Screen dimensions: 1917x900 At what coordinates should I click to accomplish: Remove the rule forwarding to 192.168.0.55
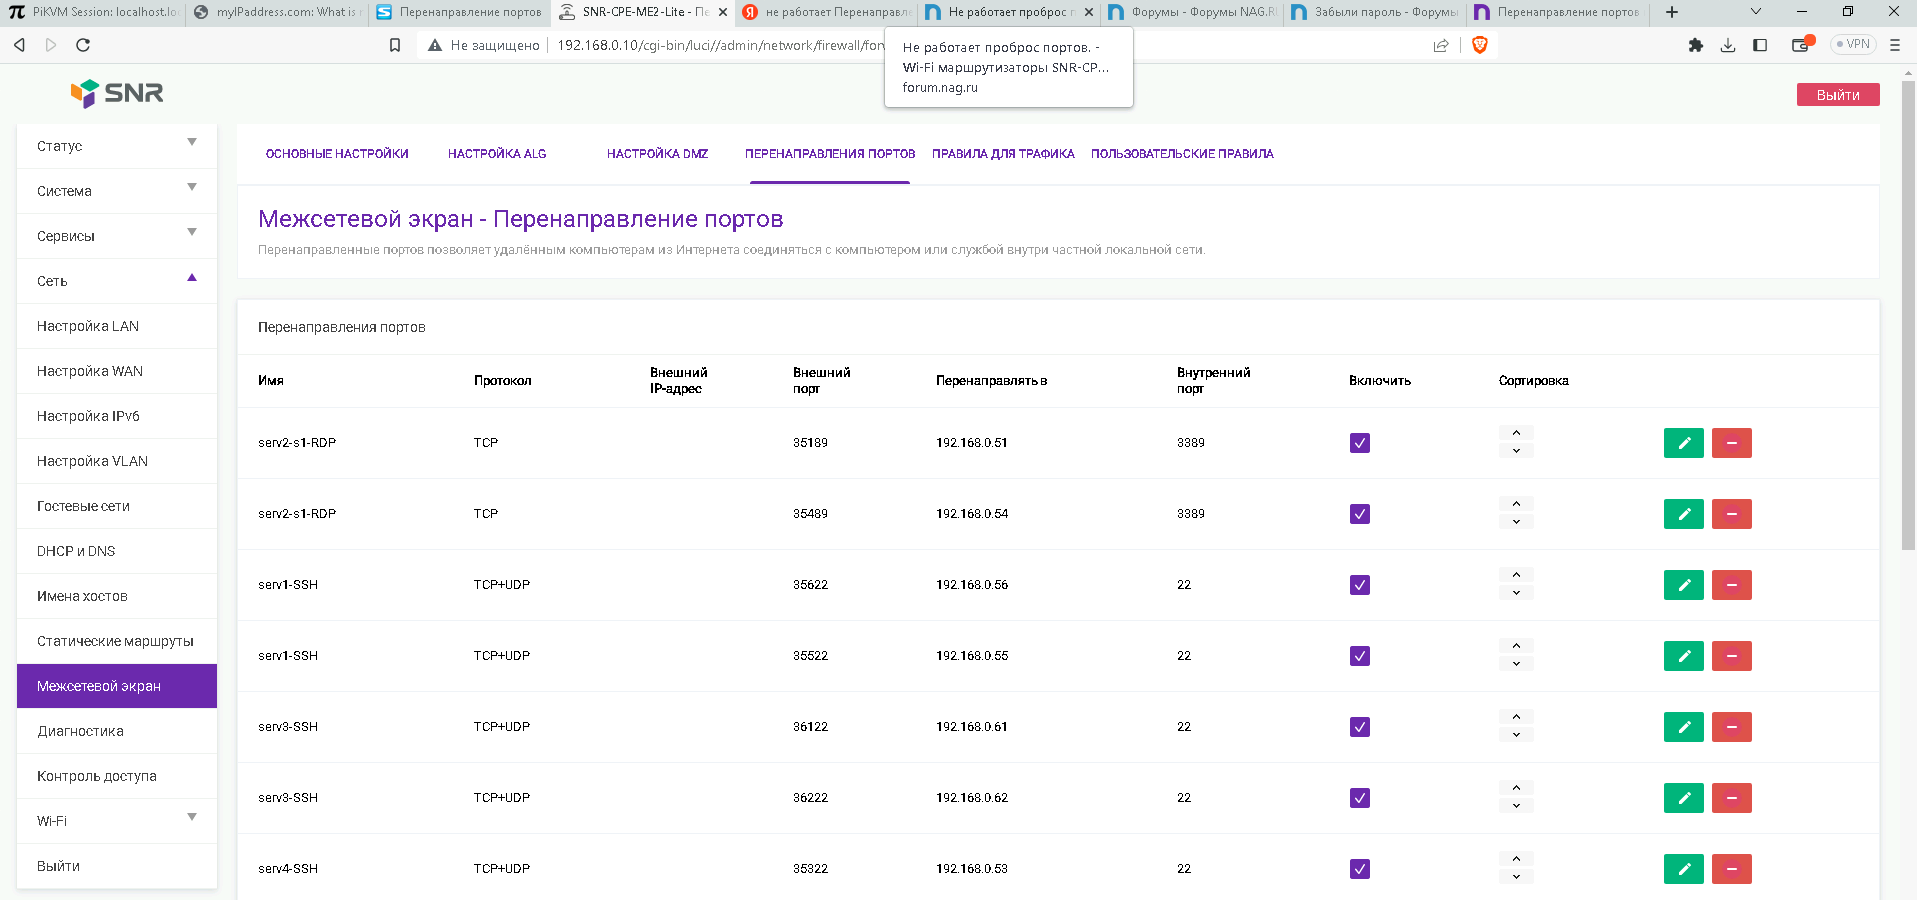1731,656
